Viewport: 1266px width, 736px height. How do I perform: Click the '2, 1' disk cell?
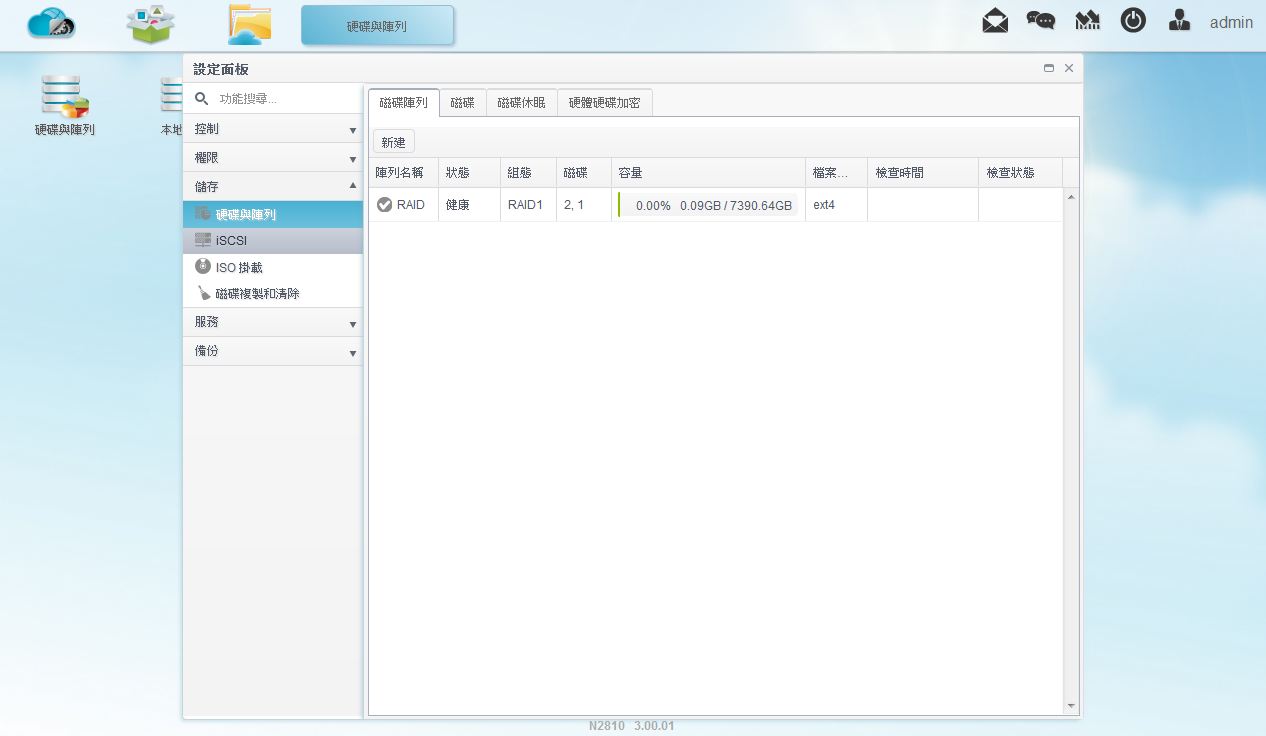[x=583, y=205]
